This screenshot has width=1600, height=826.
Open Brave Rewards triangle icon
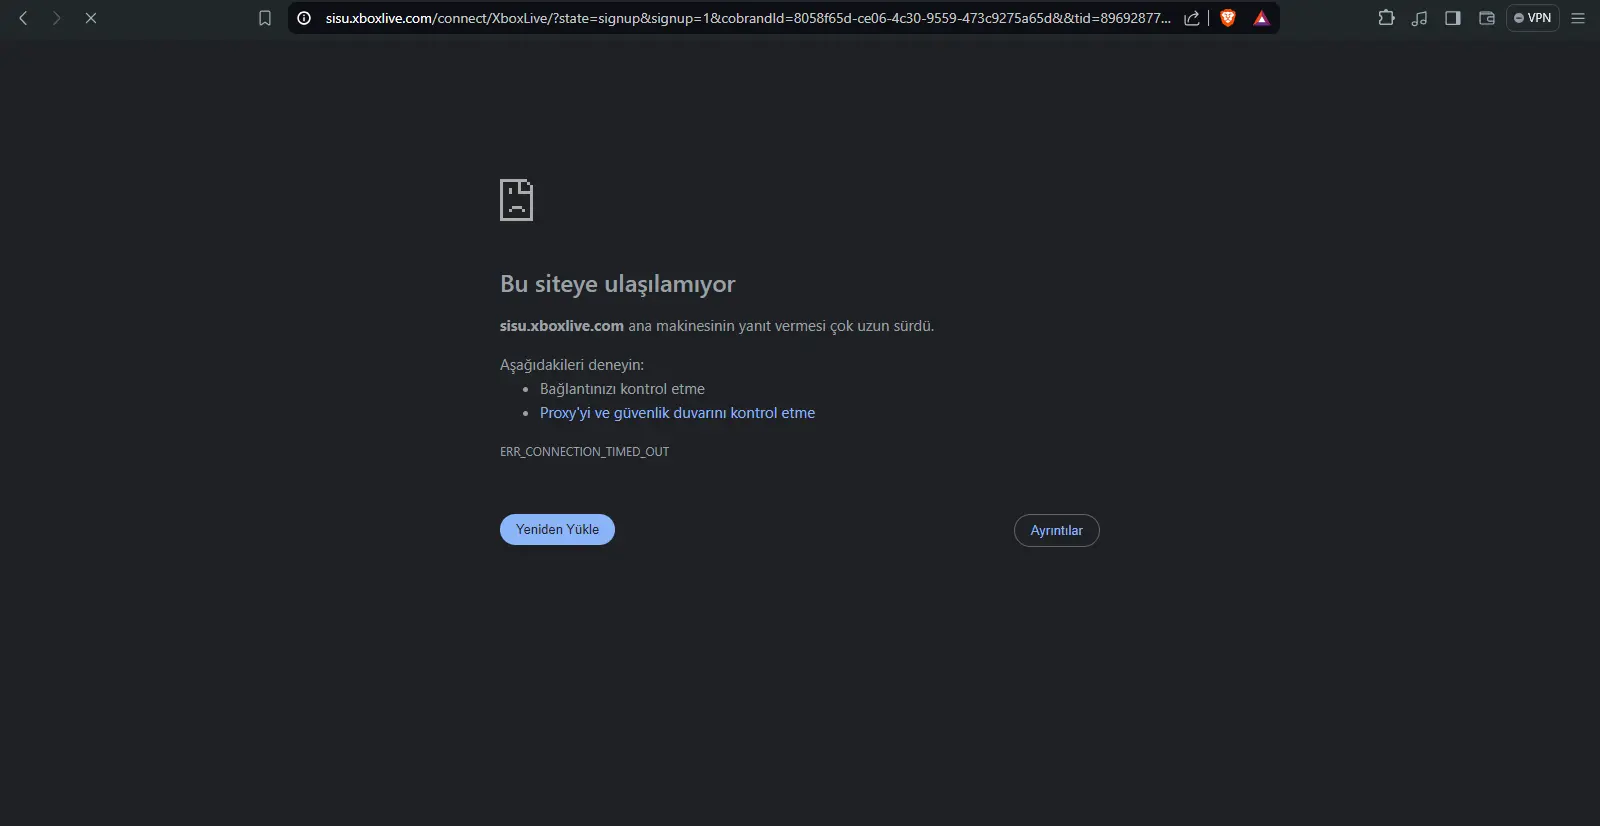[1262, 18]
